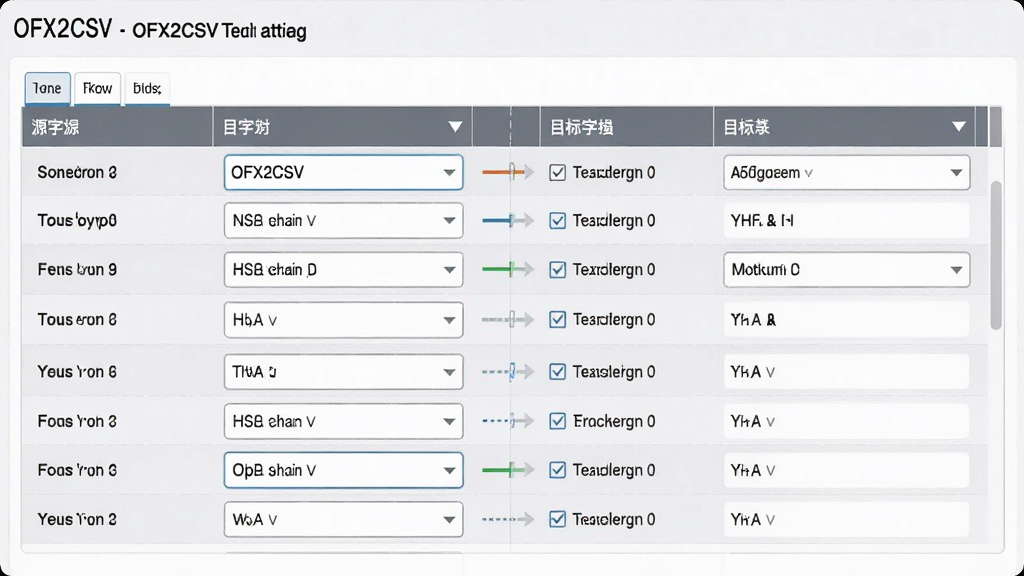Uncheck the checkbox in the OpB shain row
The height and width of the screenshot is (576, 1024).
[x=557, y=470]
